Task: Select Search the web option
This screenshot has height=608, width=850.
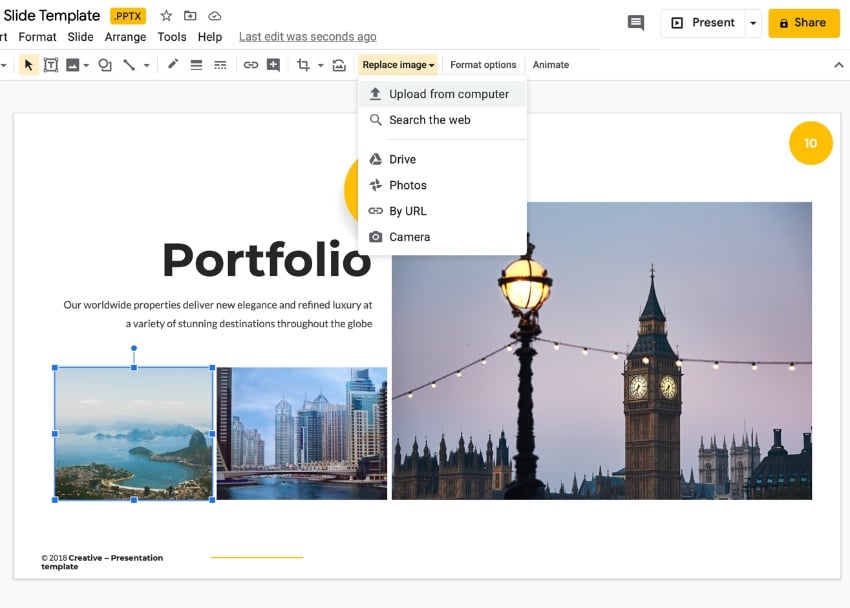Action: (x=429, y=120)
